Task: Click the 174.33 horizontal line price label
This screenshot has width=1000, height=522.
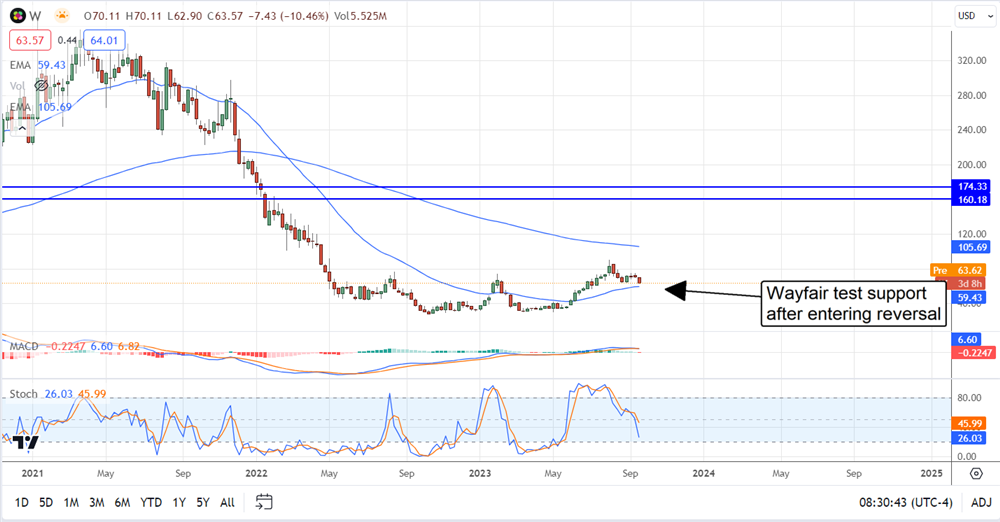Action: click(971, 186)
